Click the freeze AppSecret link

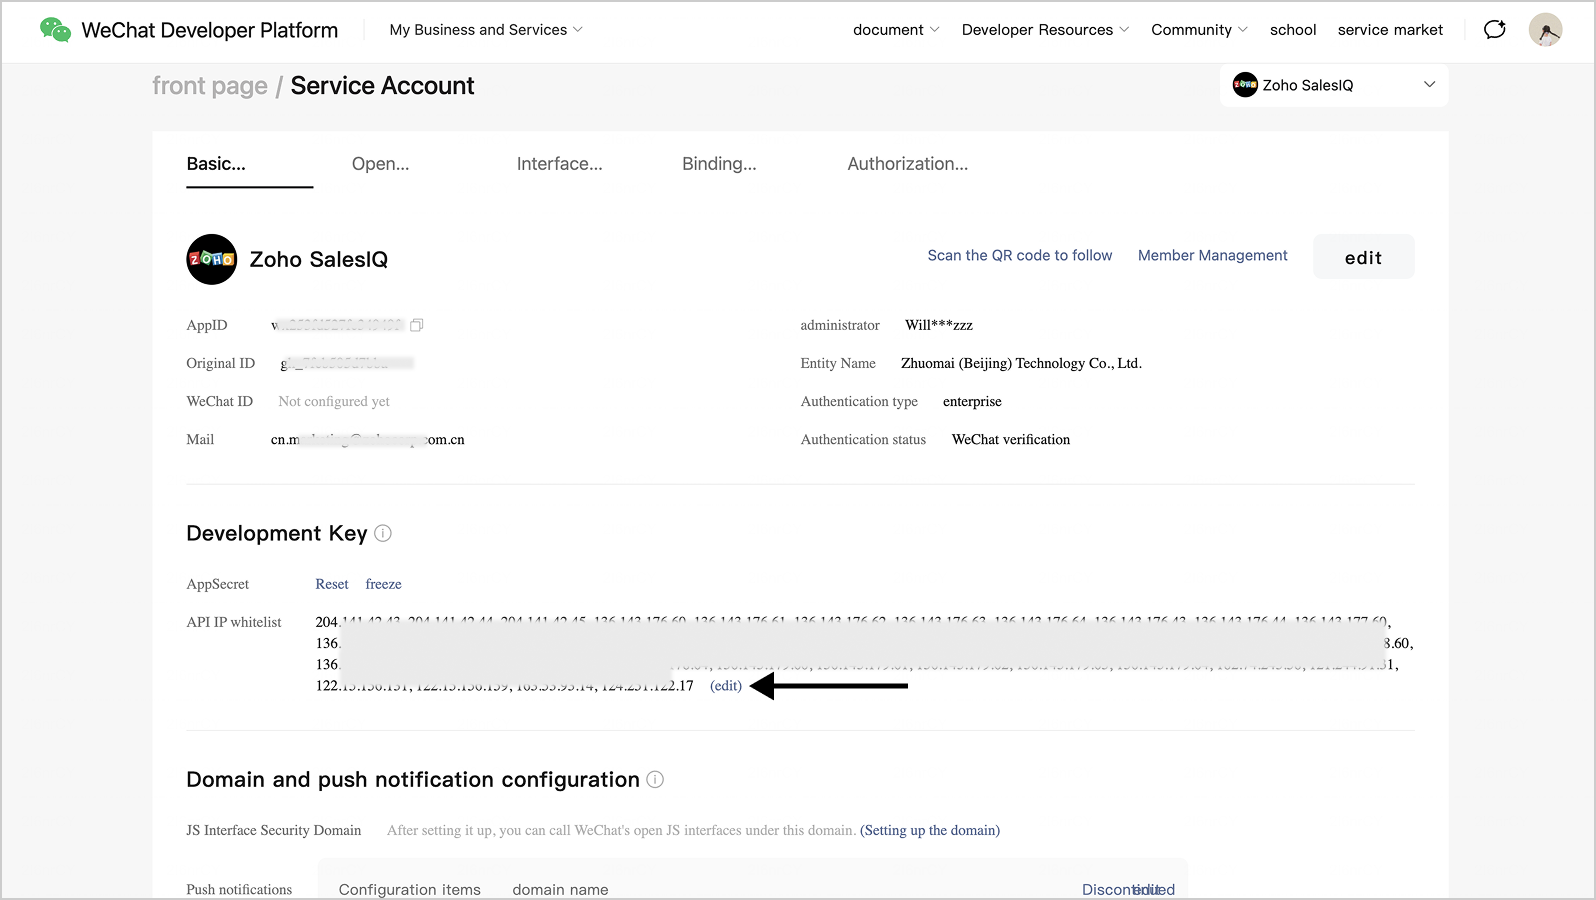point(383,584)
